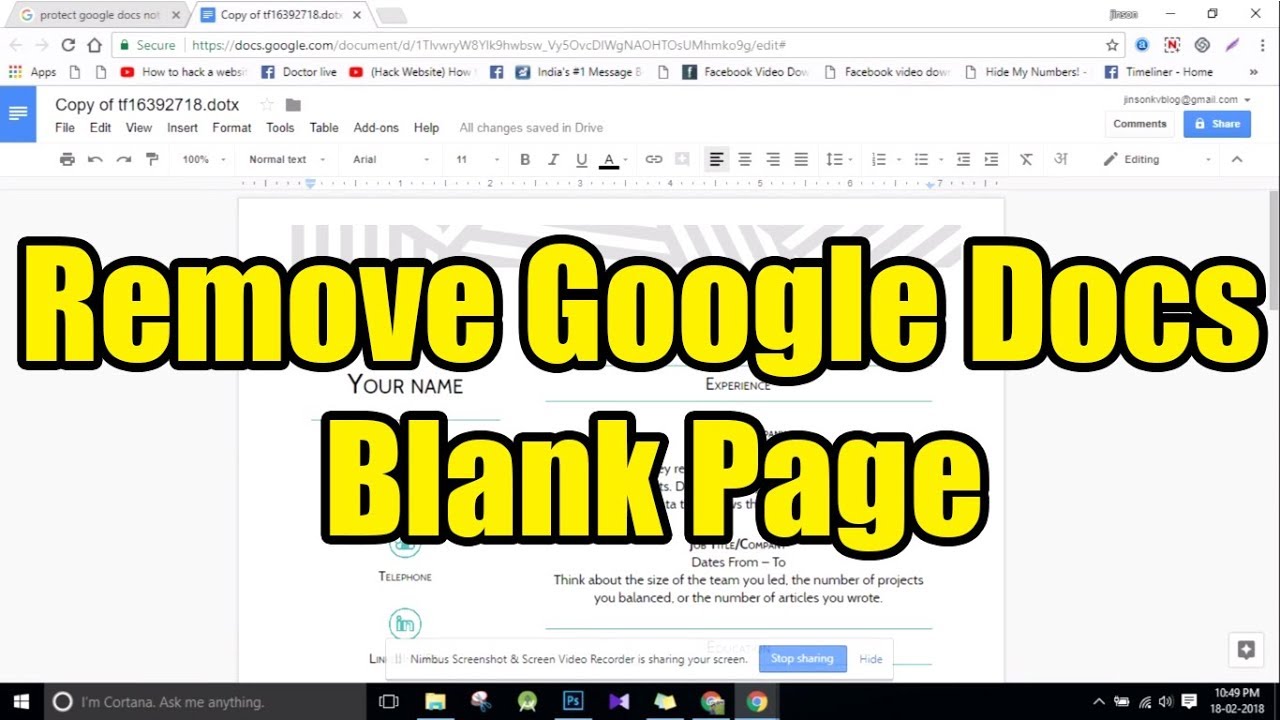This screenshot has width=1280, height=720.
Task: Open the Windows Start menu
Action: click(x=20, y=701)
